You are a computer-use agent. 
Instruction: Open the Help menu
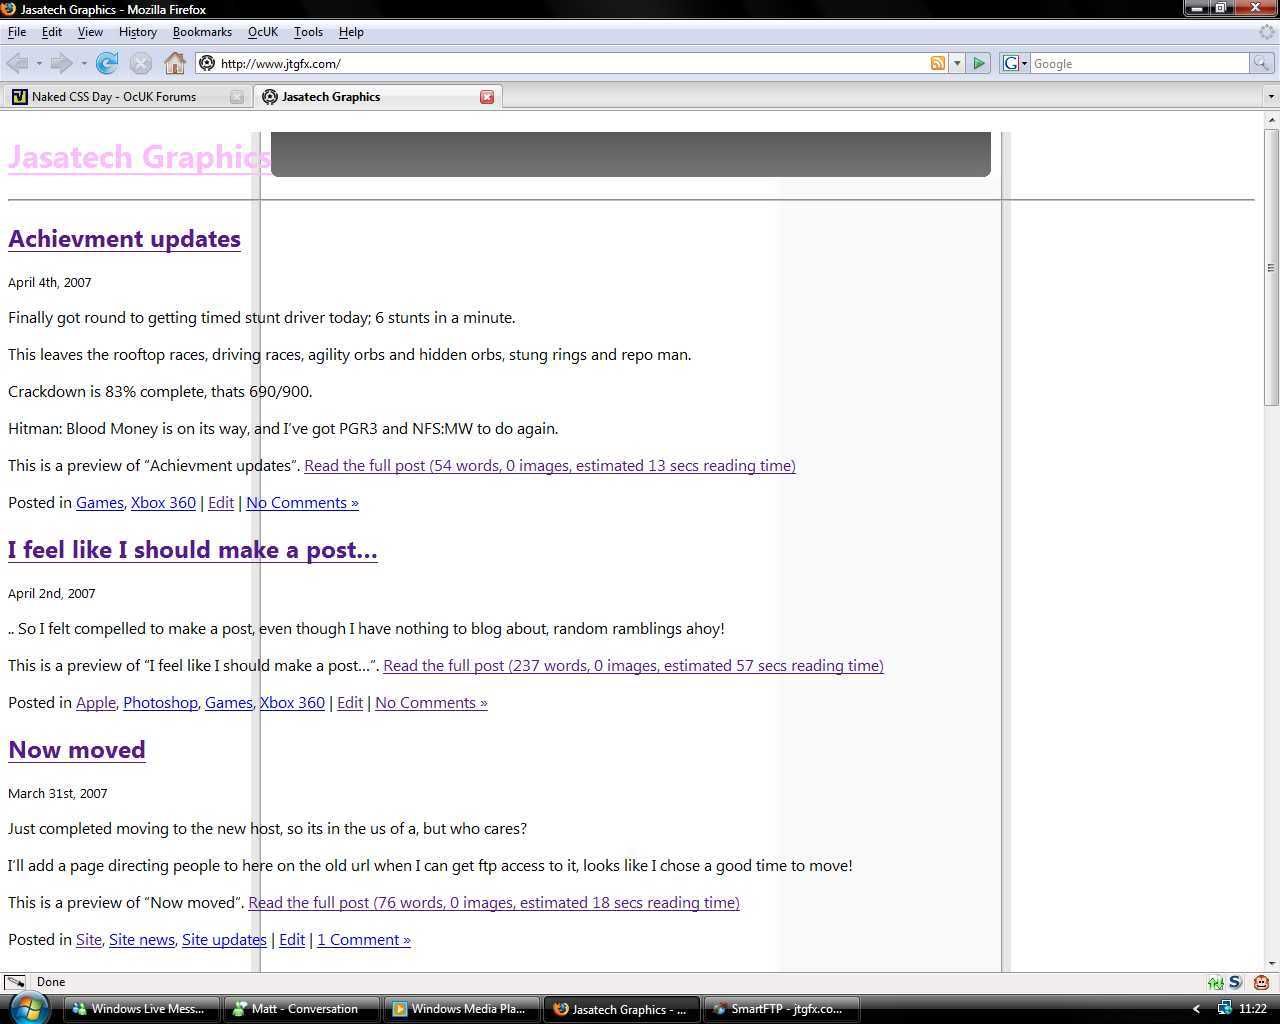(x=351, y=32)
